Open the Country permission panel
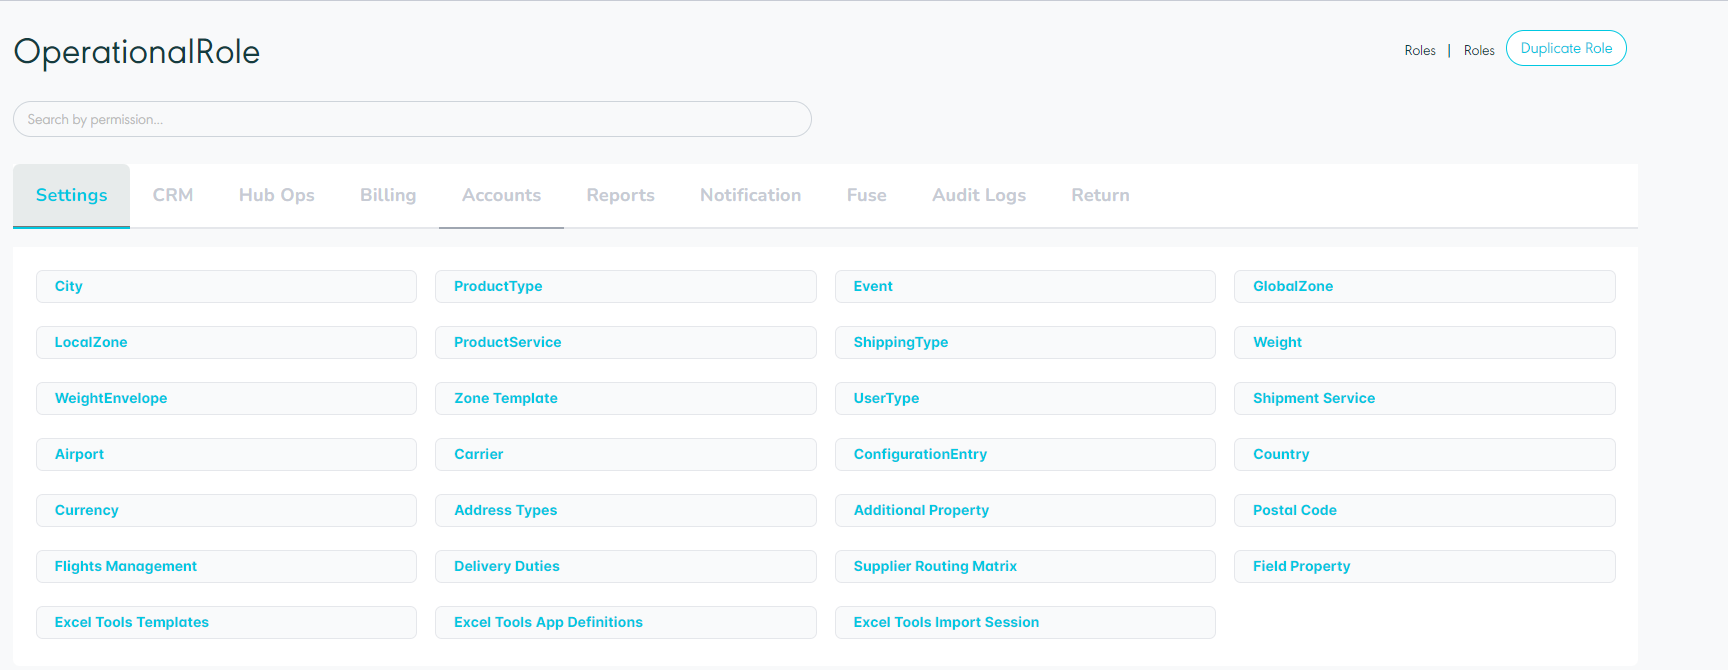Image resolution: width=1728 pixels, height=670 pixels. [x=1425, y=454]
